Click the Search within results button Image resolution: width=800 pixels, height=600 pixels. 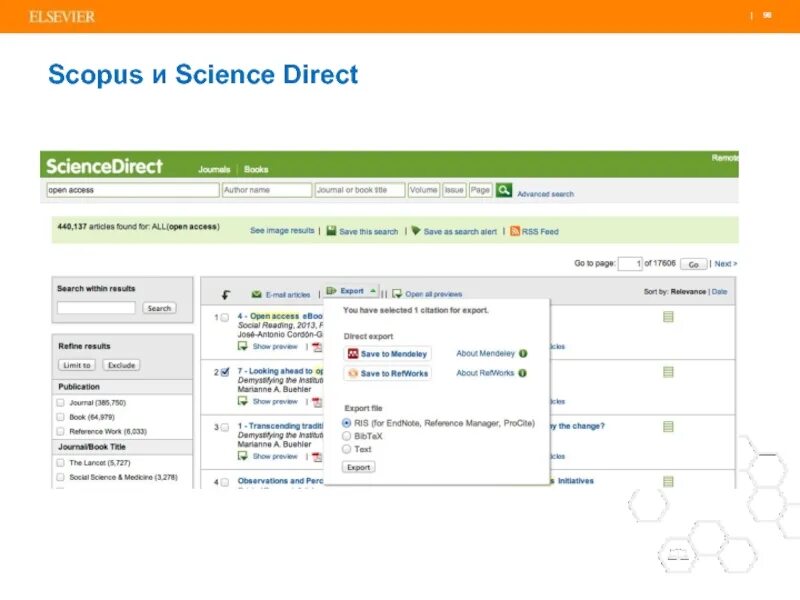point(159,308)
